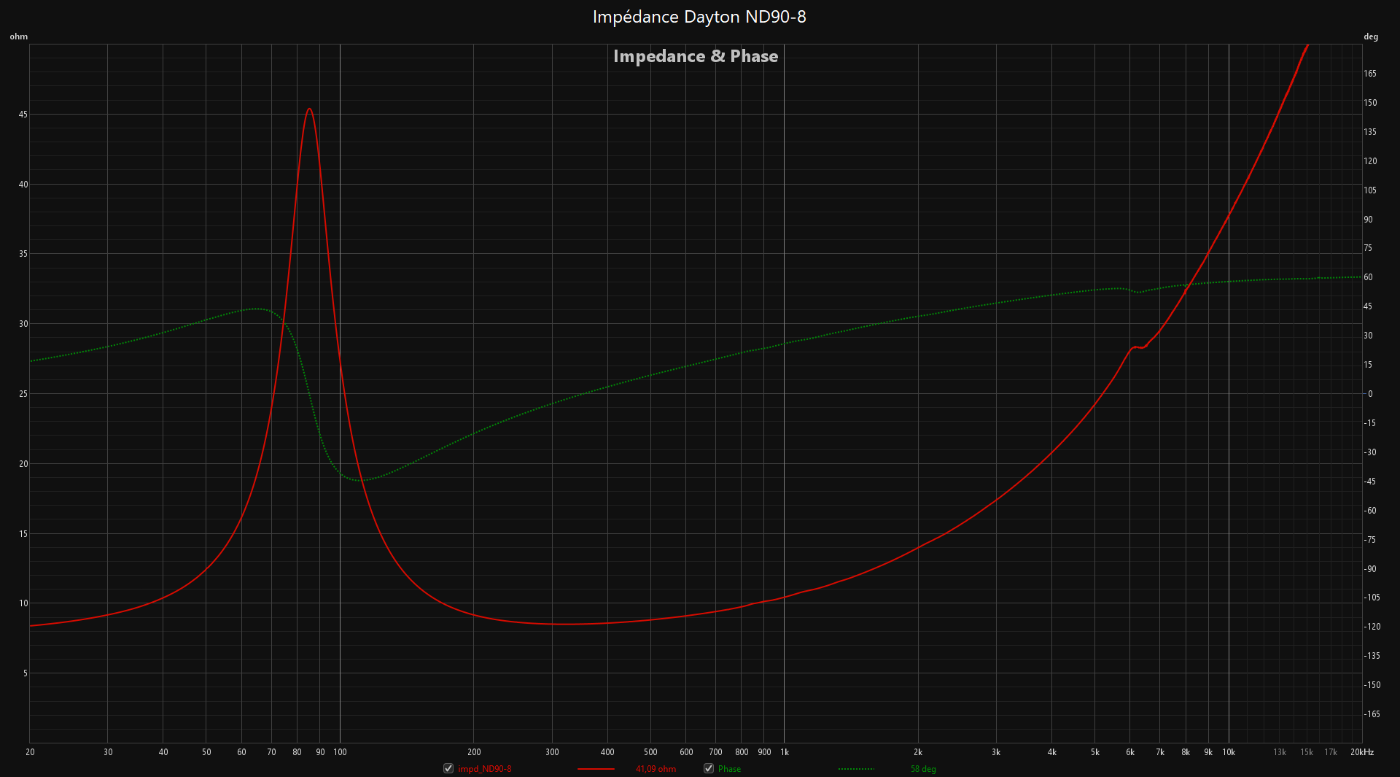Uncheck the impd_ND90-8 trace checkbox
Image resolution: width=1400 pixels, height=777 pixels.
[x=448, y=769]
